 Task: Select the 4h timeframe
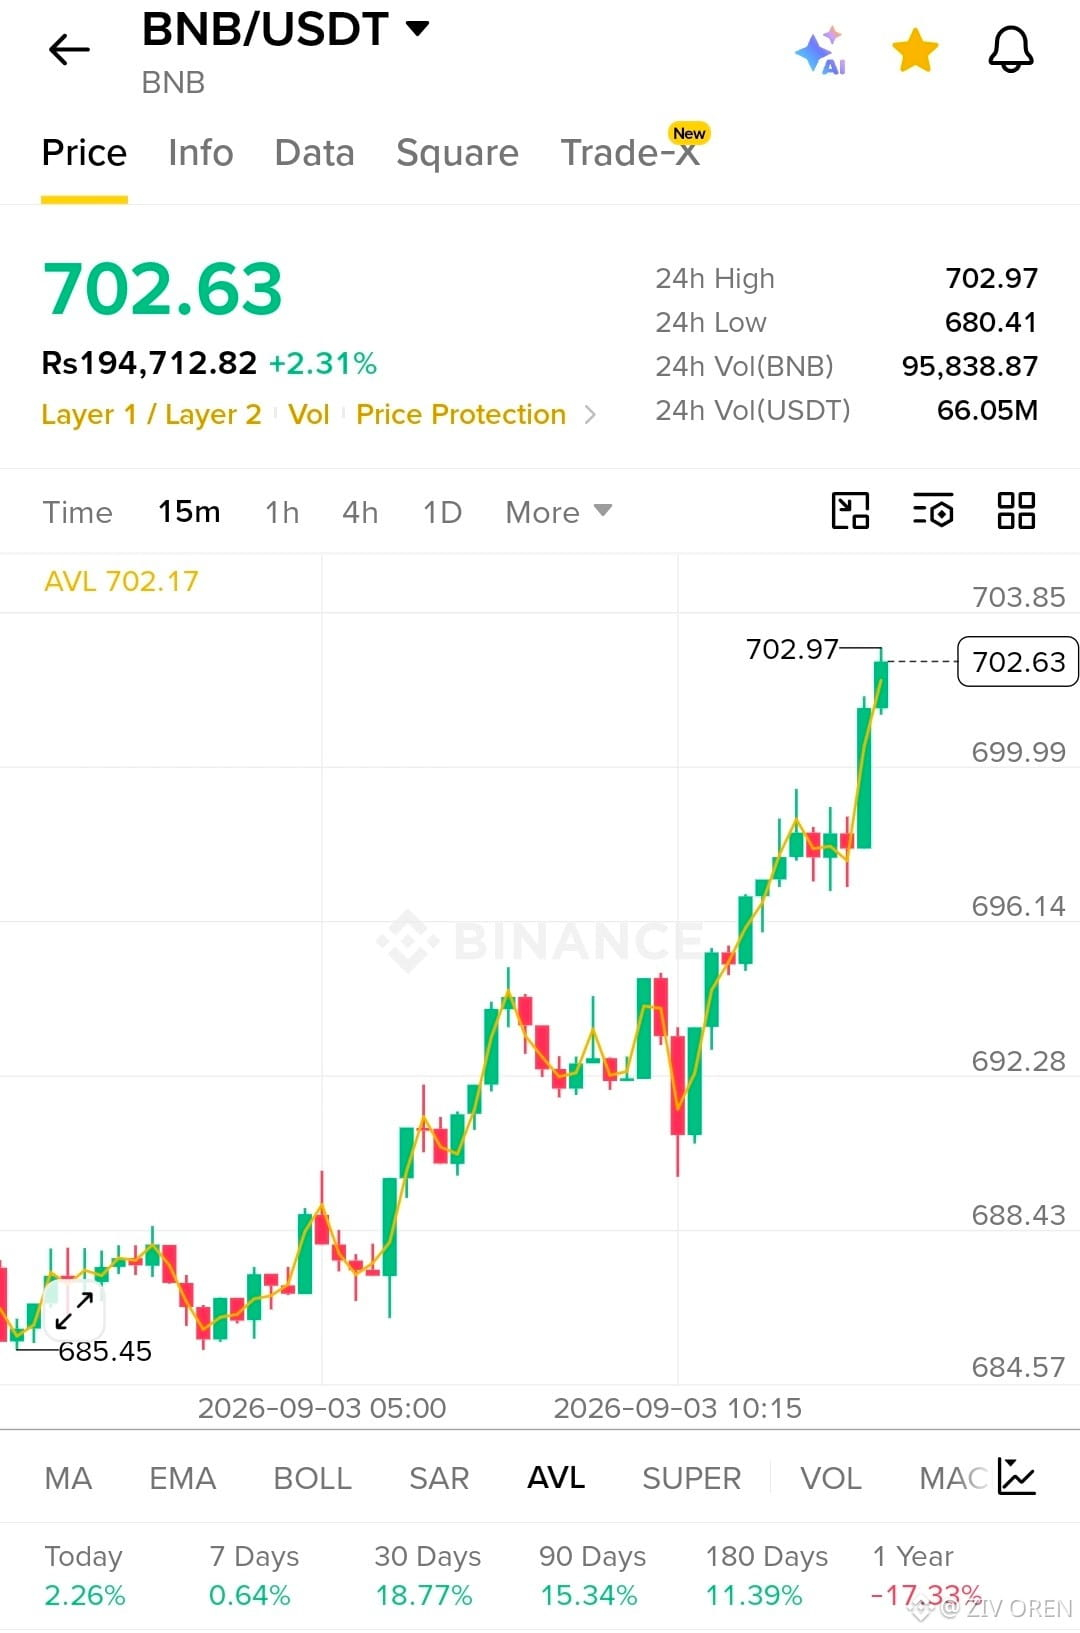point(360,512)
